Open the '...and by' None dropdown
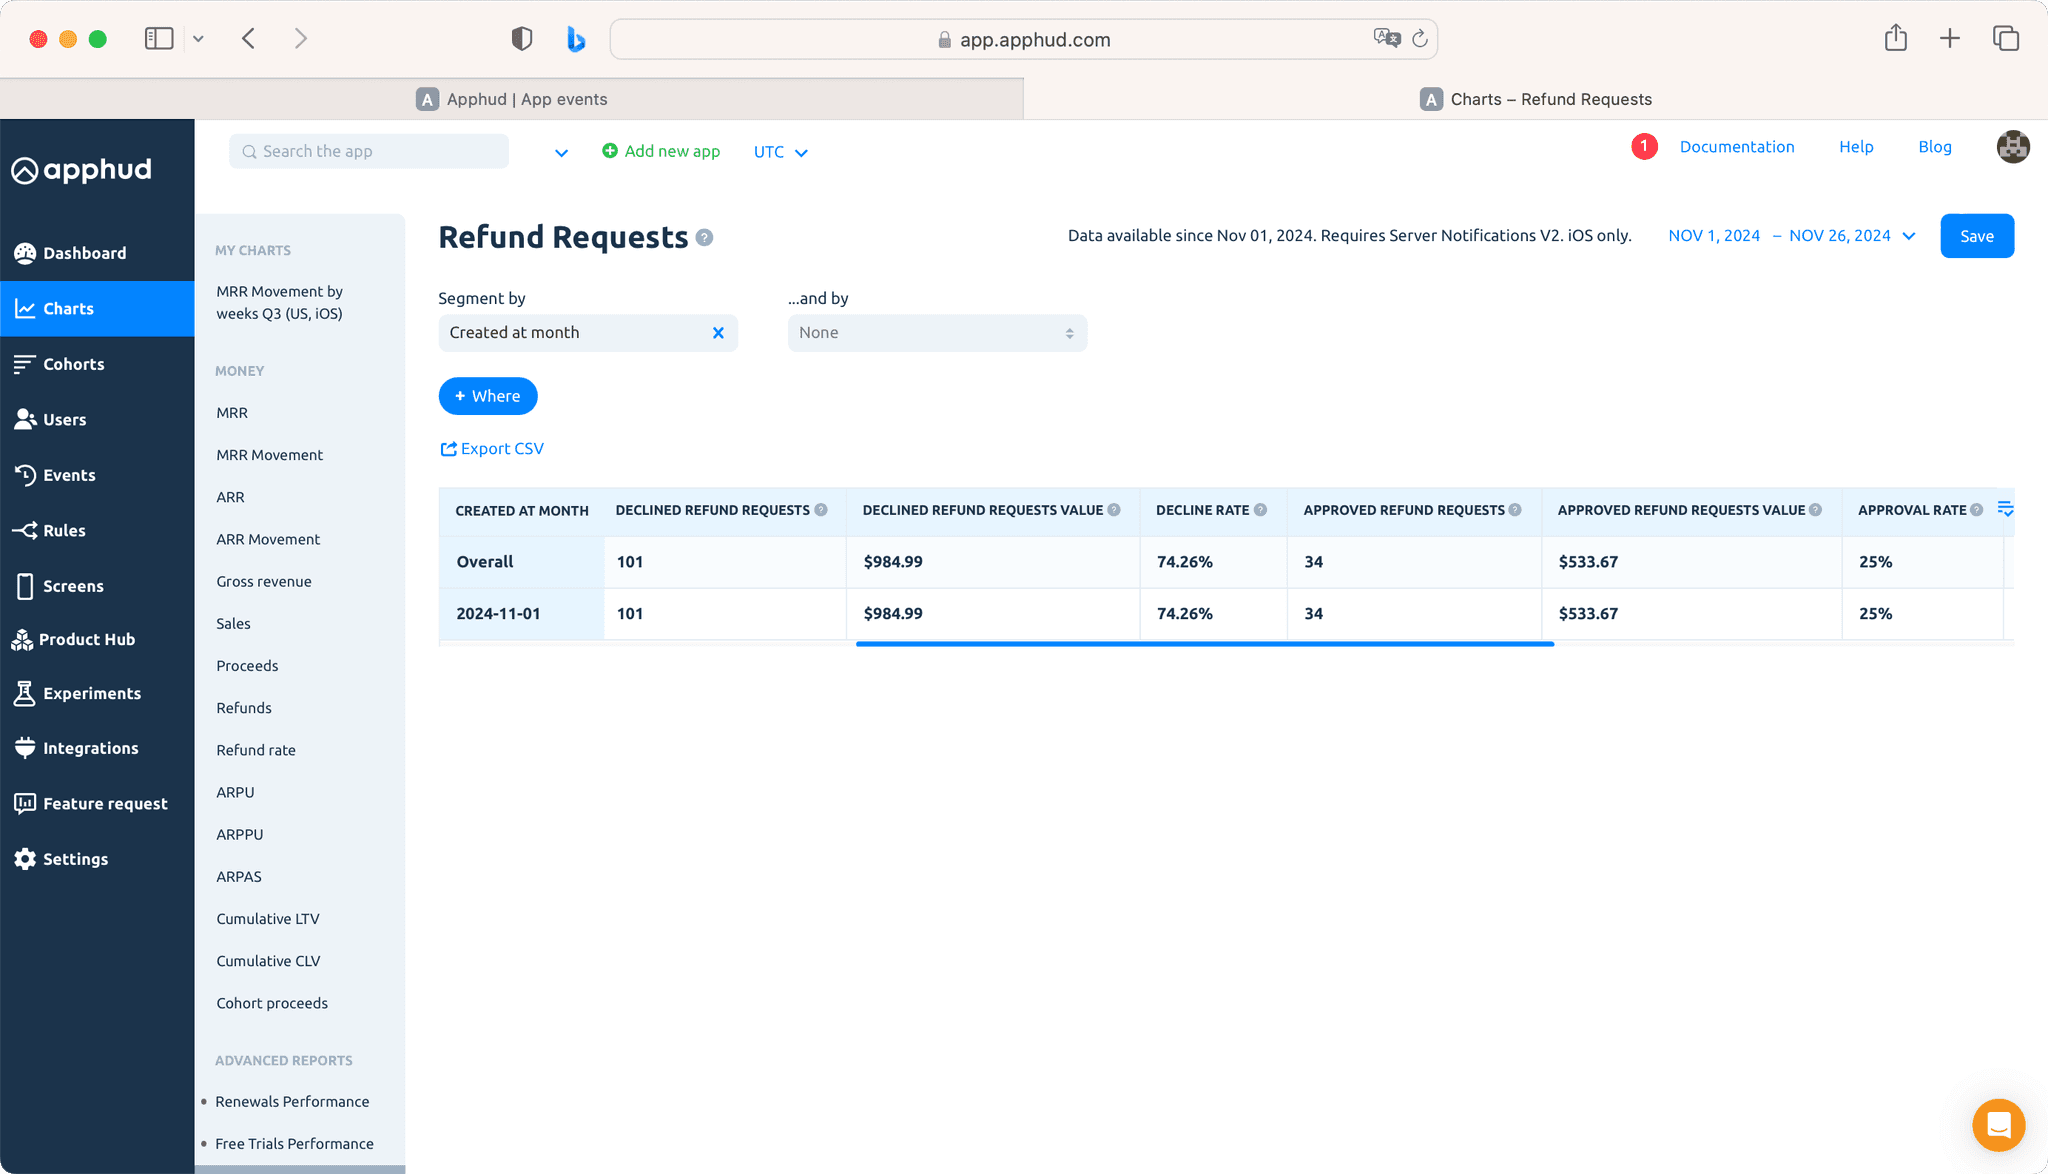 click(x=936, y=333)
